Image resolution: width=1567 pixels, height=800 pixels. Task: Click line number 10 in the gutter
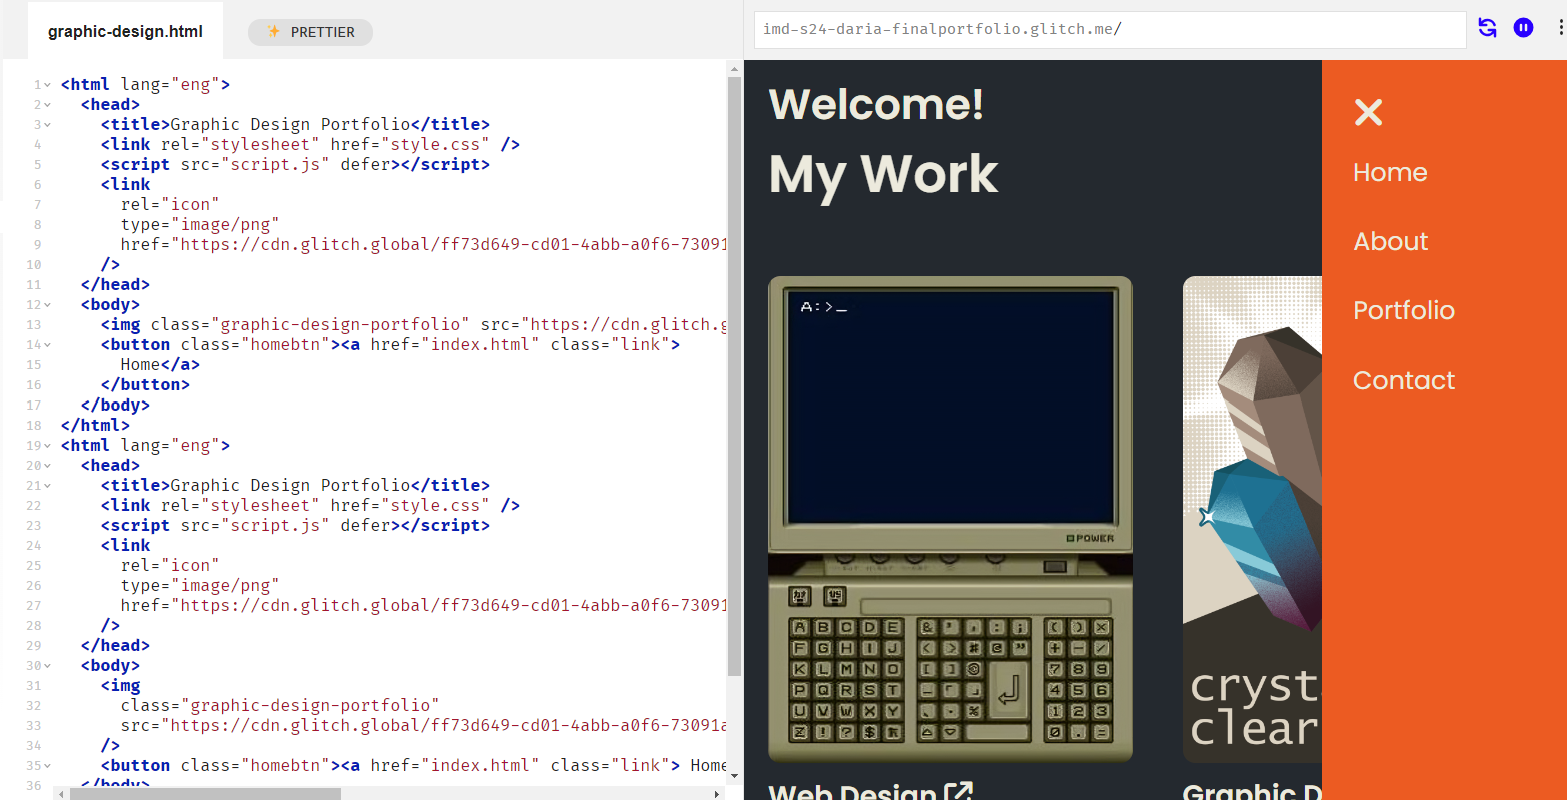pos(34,265)
